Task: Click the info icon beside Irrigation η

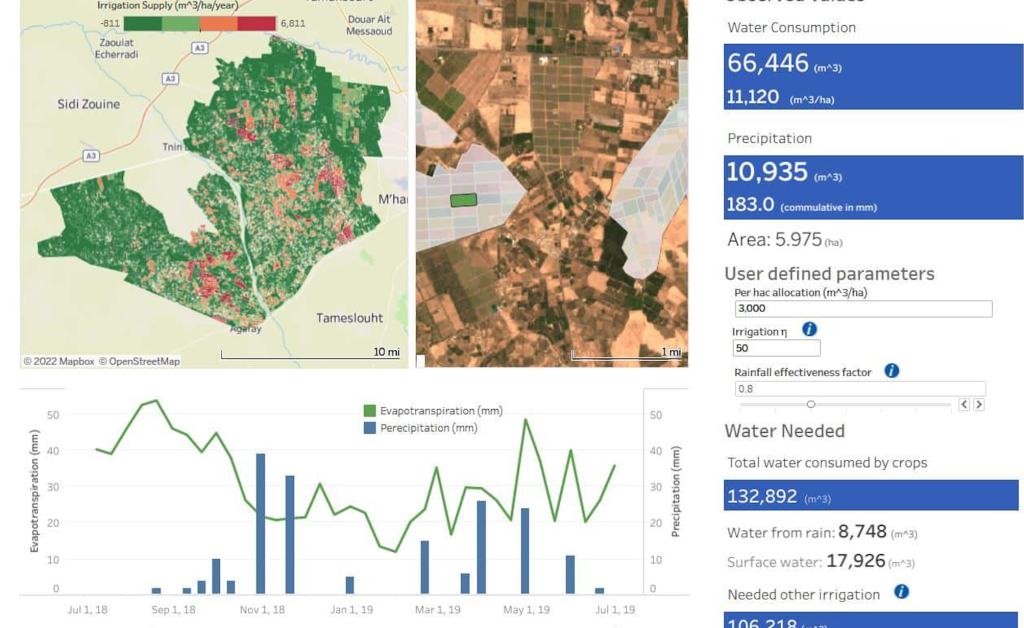Action: [x=809, y=329]
